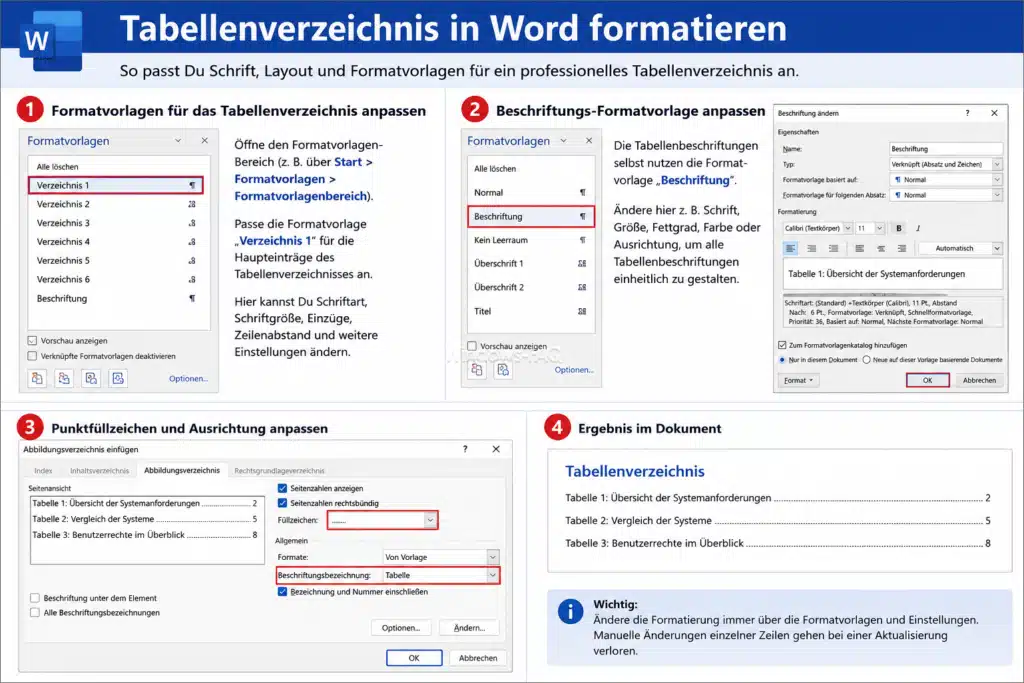Image resolution: width=1024 pixels, height=683 pixels.
Task: Open the Automatisch font color dropdown
Action: coord(997,248)
